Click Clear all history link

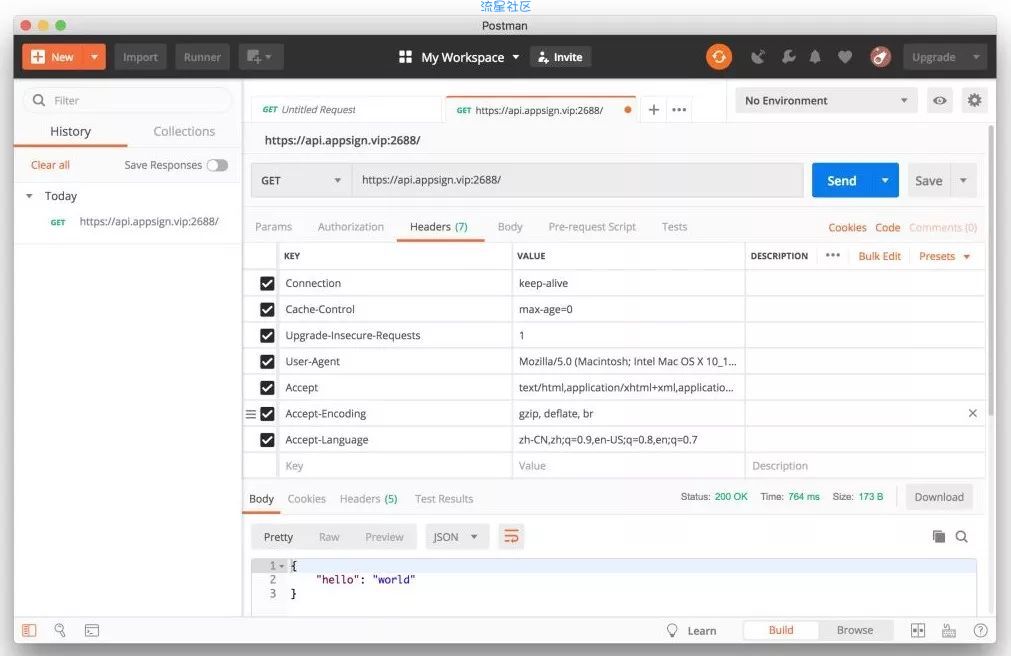50,165
